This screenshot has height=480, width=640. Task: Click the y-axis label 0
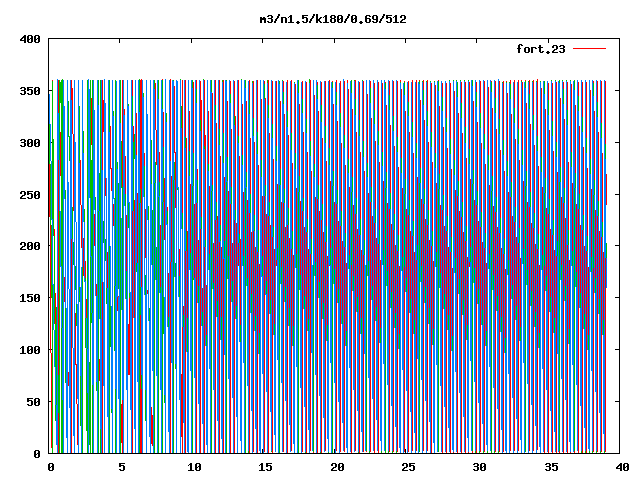tap(37, 454)
